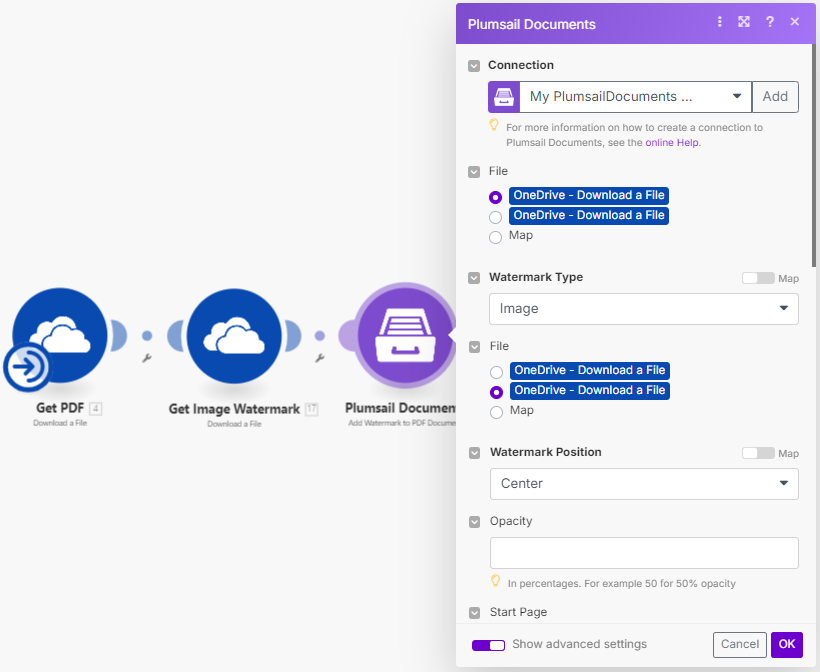
Task: Choose Map radio in File below Watermark Type
Action: (496, 412)
